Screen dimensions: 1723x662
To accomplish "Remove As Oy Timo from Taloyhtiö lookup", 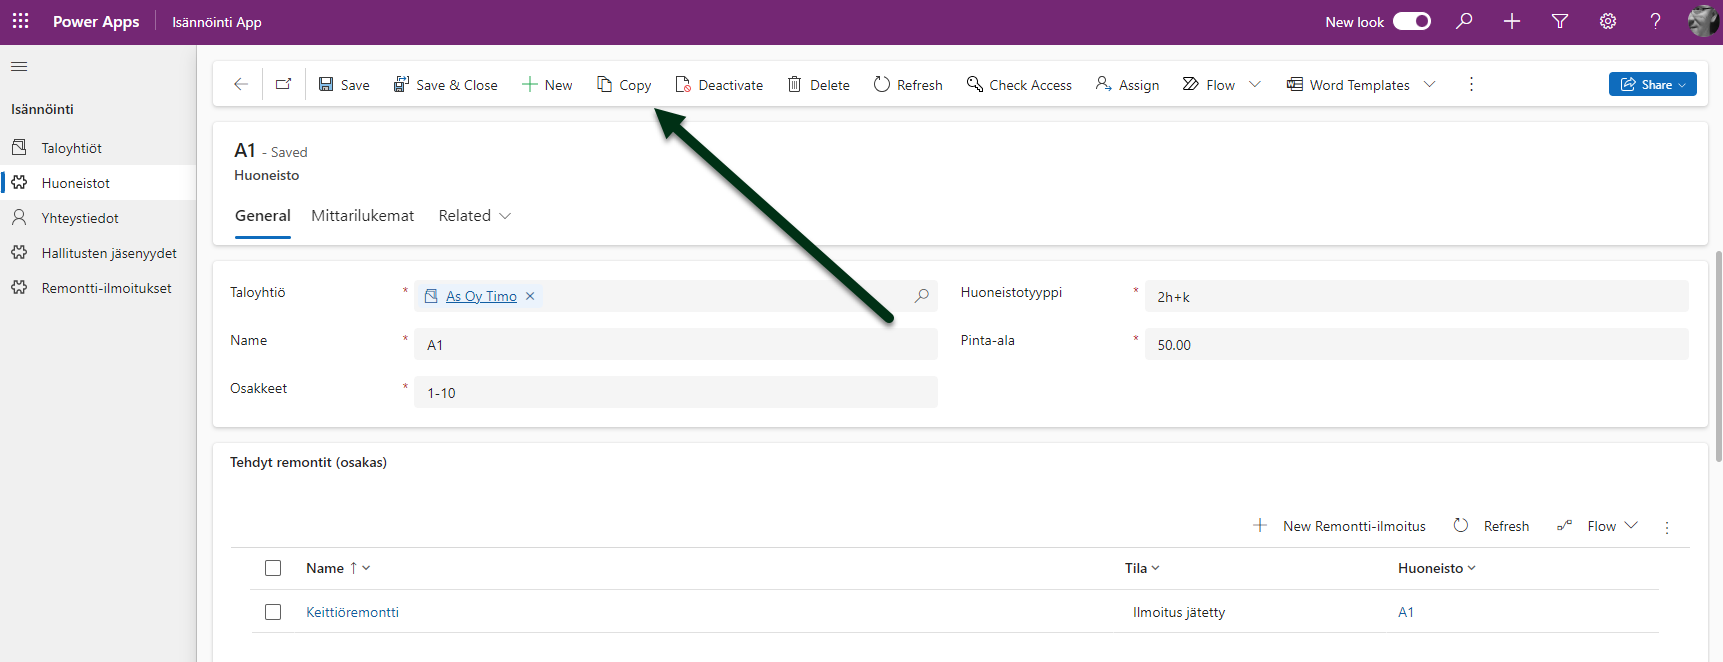I will click(530, 296).
